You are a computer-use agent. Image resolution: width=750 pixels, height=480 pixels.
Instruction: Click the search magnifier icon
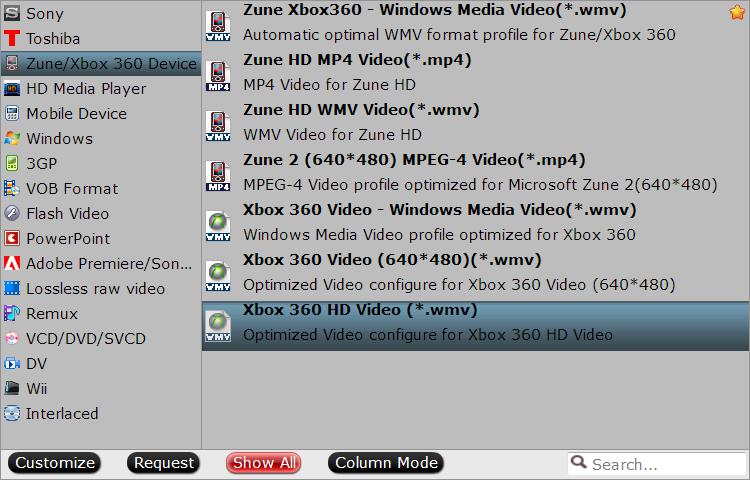tap(578, 462)
